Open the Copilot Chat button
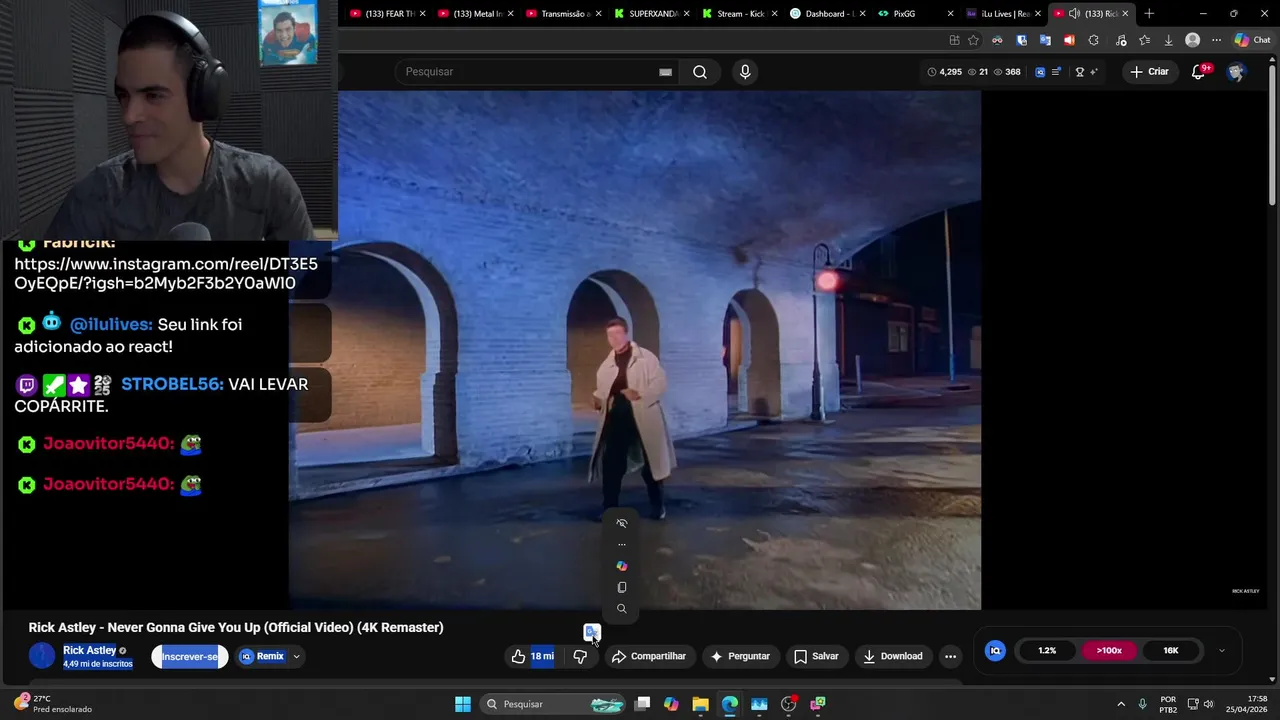1280x720 pixels. tap(1252, 40)
